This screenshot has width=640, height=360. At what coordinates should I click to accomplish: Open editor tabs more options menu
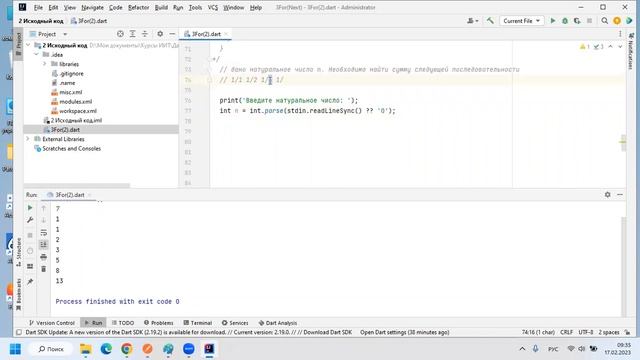coord(620,34)
